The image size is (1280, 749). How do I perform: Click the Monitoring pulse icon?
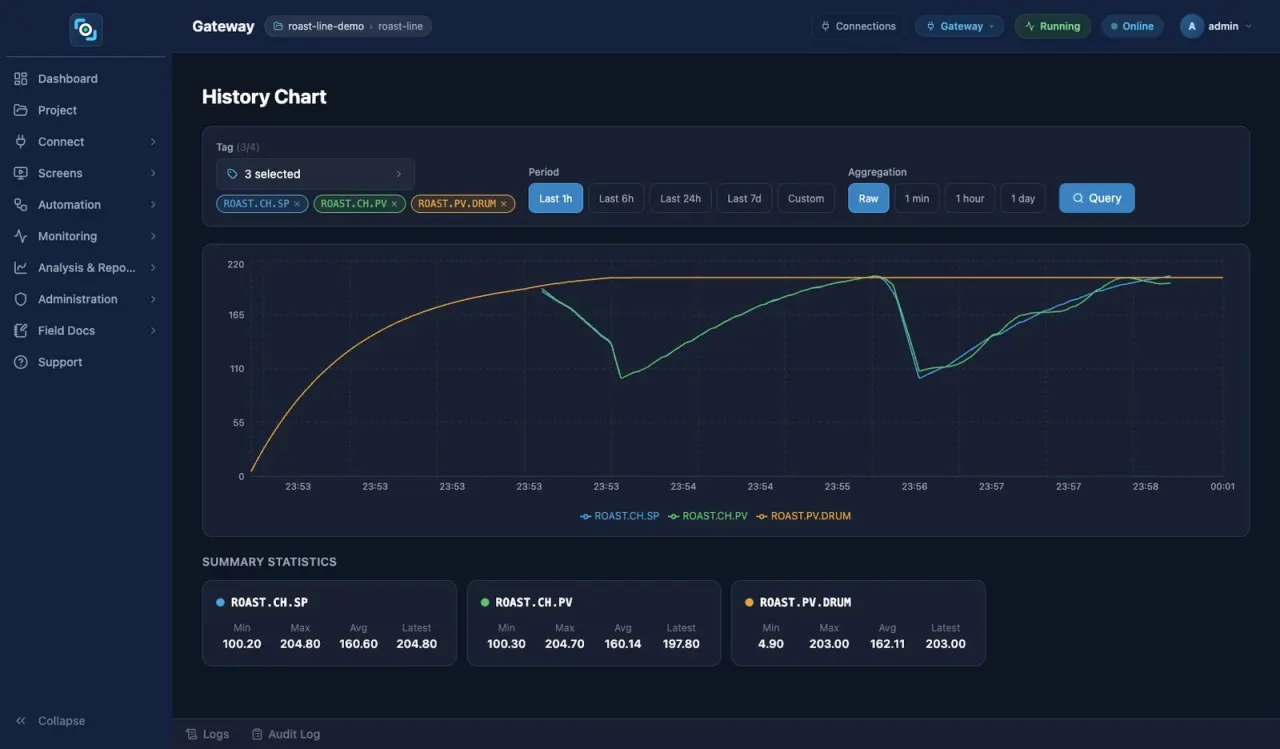[20, 236]
